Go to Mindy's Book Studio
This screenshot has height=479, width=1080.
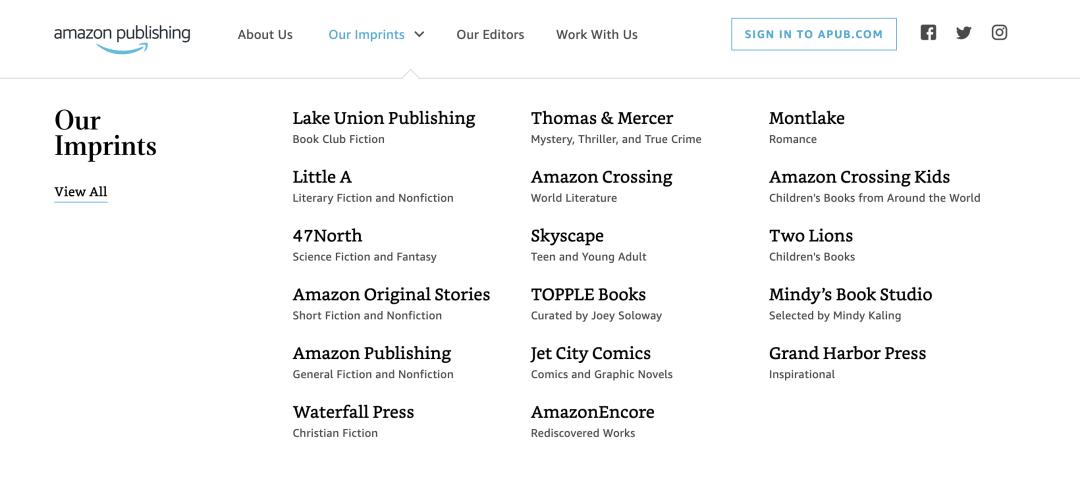click(x=850, y=295)
